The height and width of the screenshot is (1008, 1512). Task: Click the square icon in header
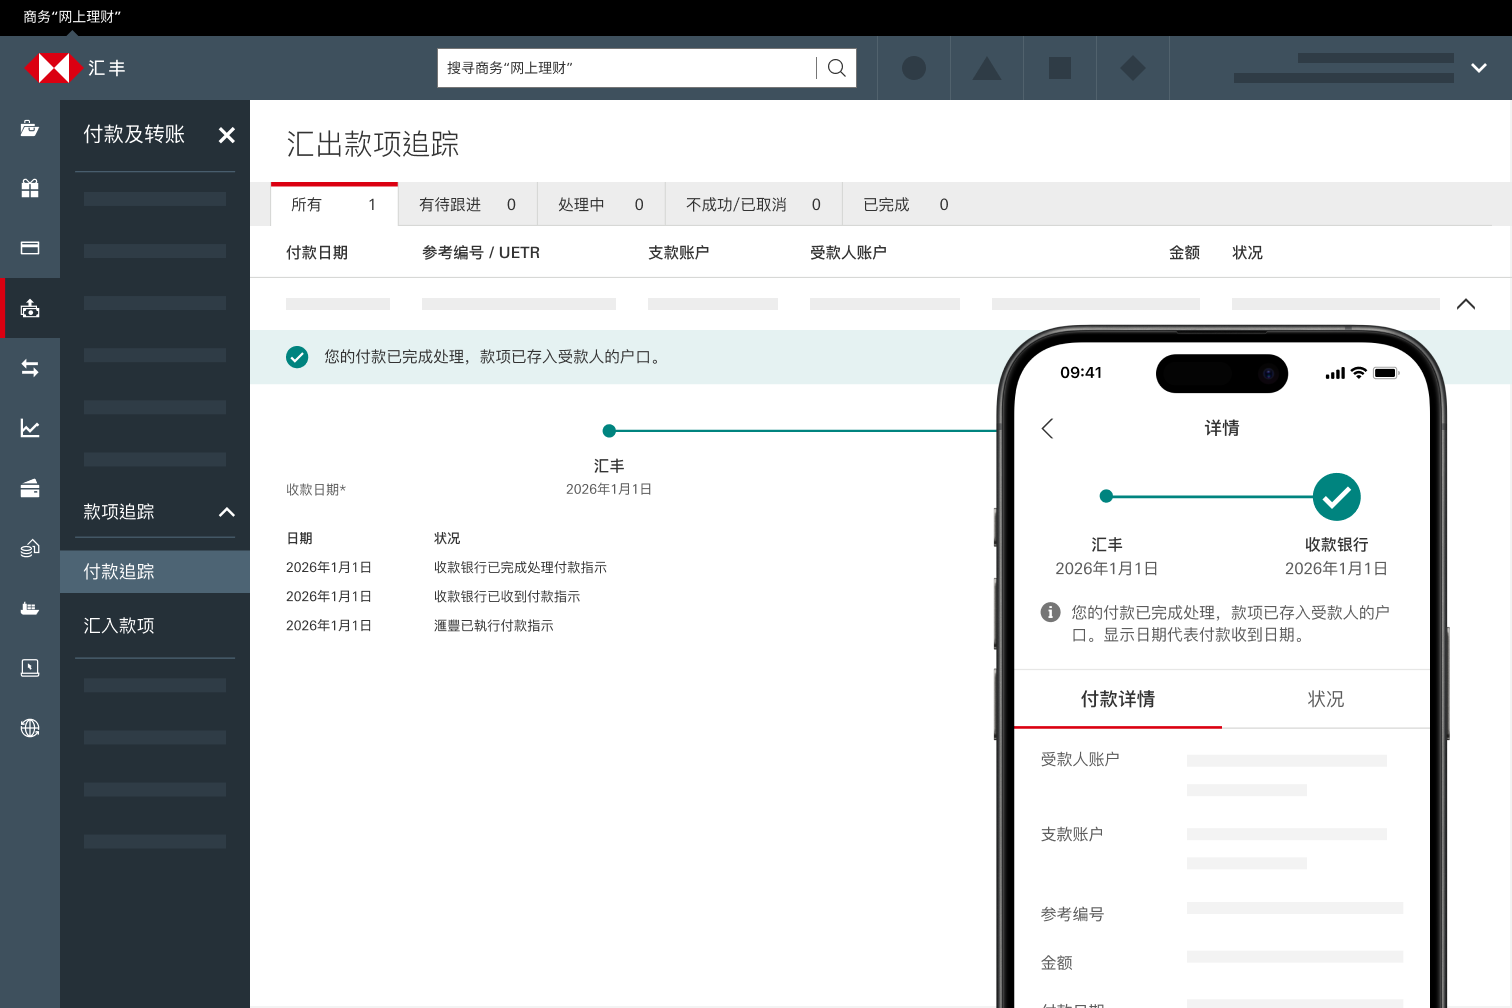(1060, 68)
